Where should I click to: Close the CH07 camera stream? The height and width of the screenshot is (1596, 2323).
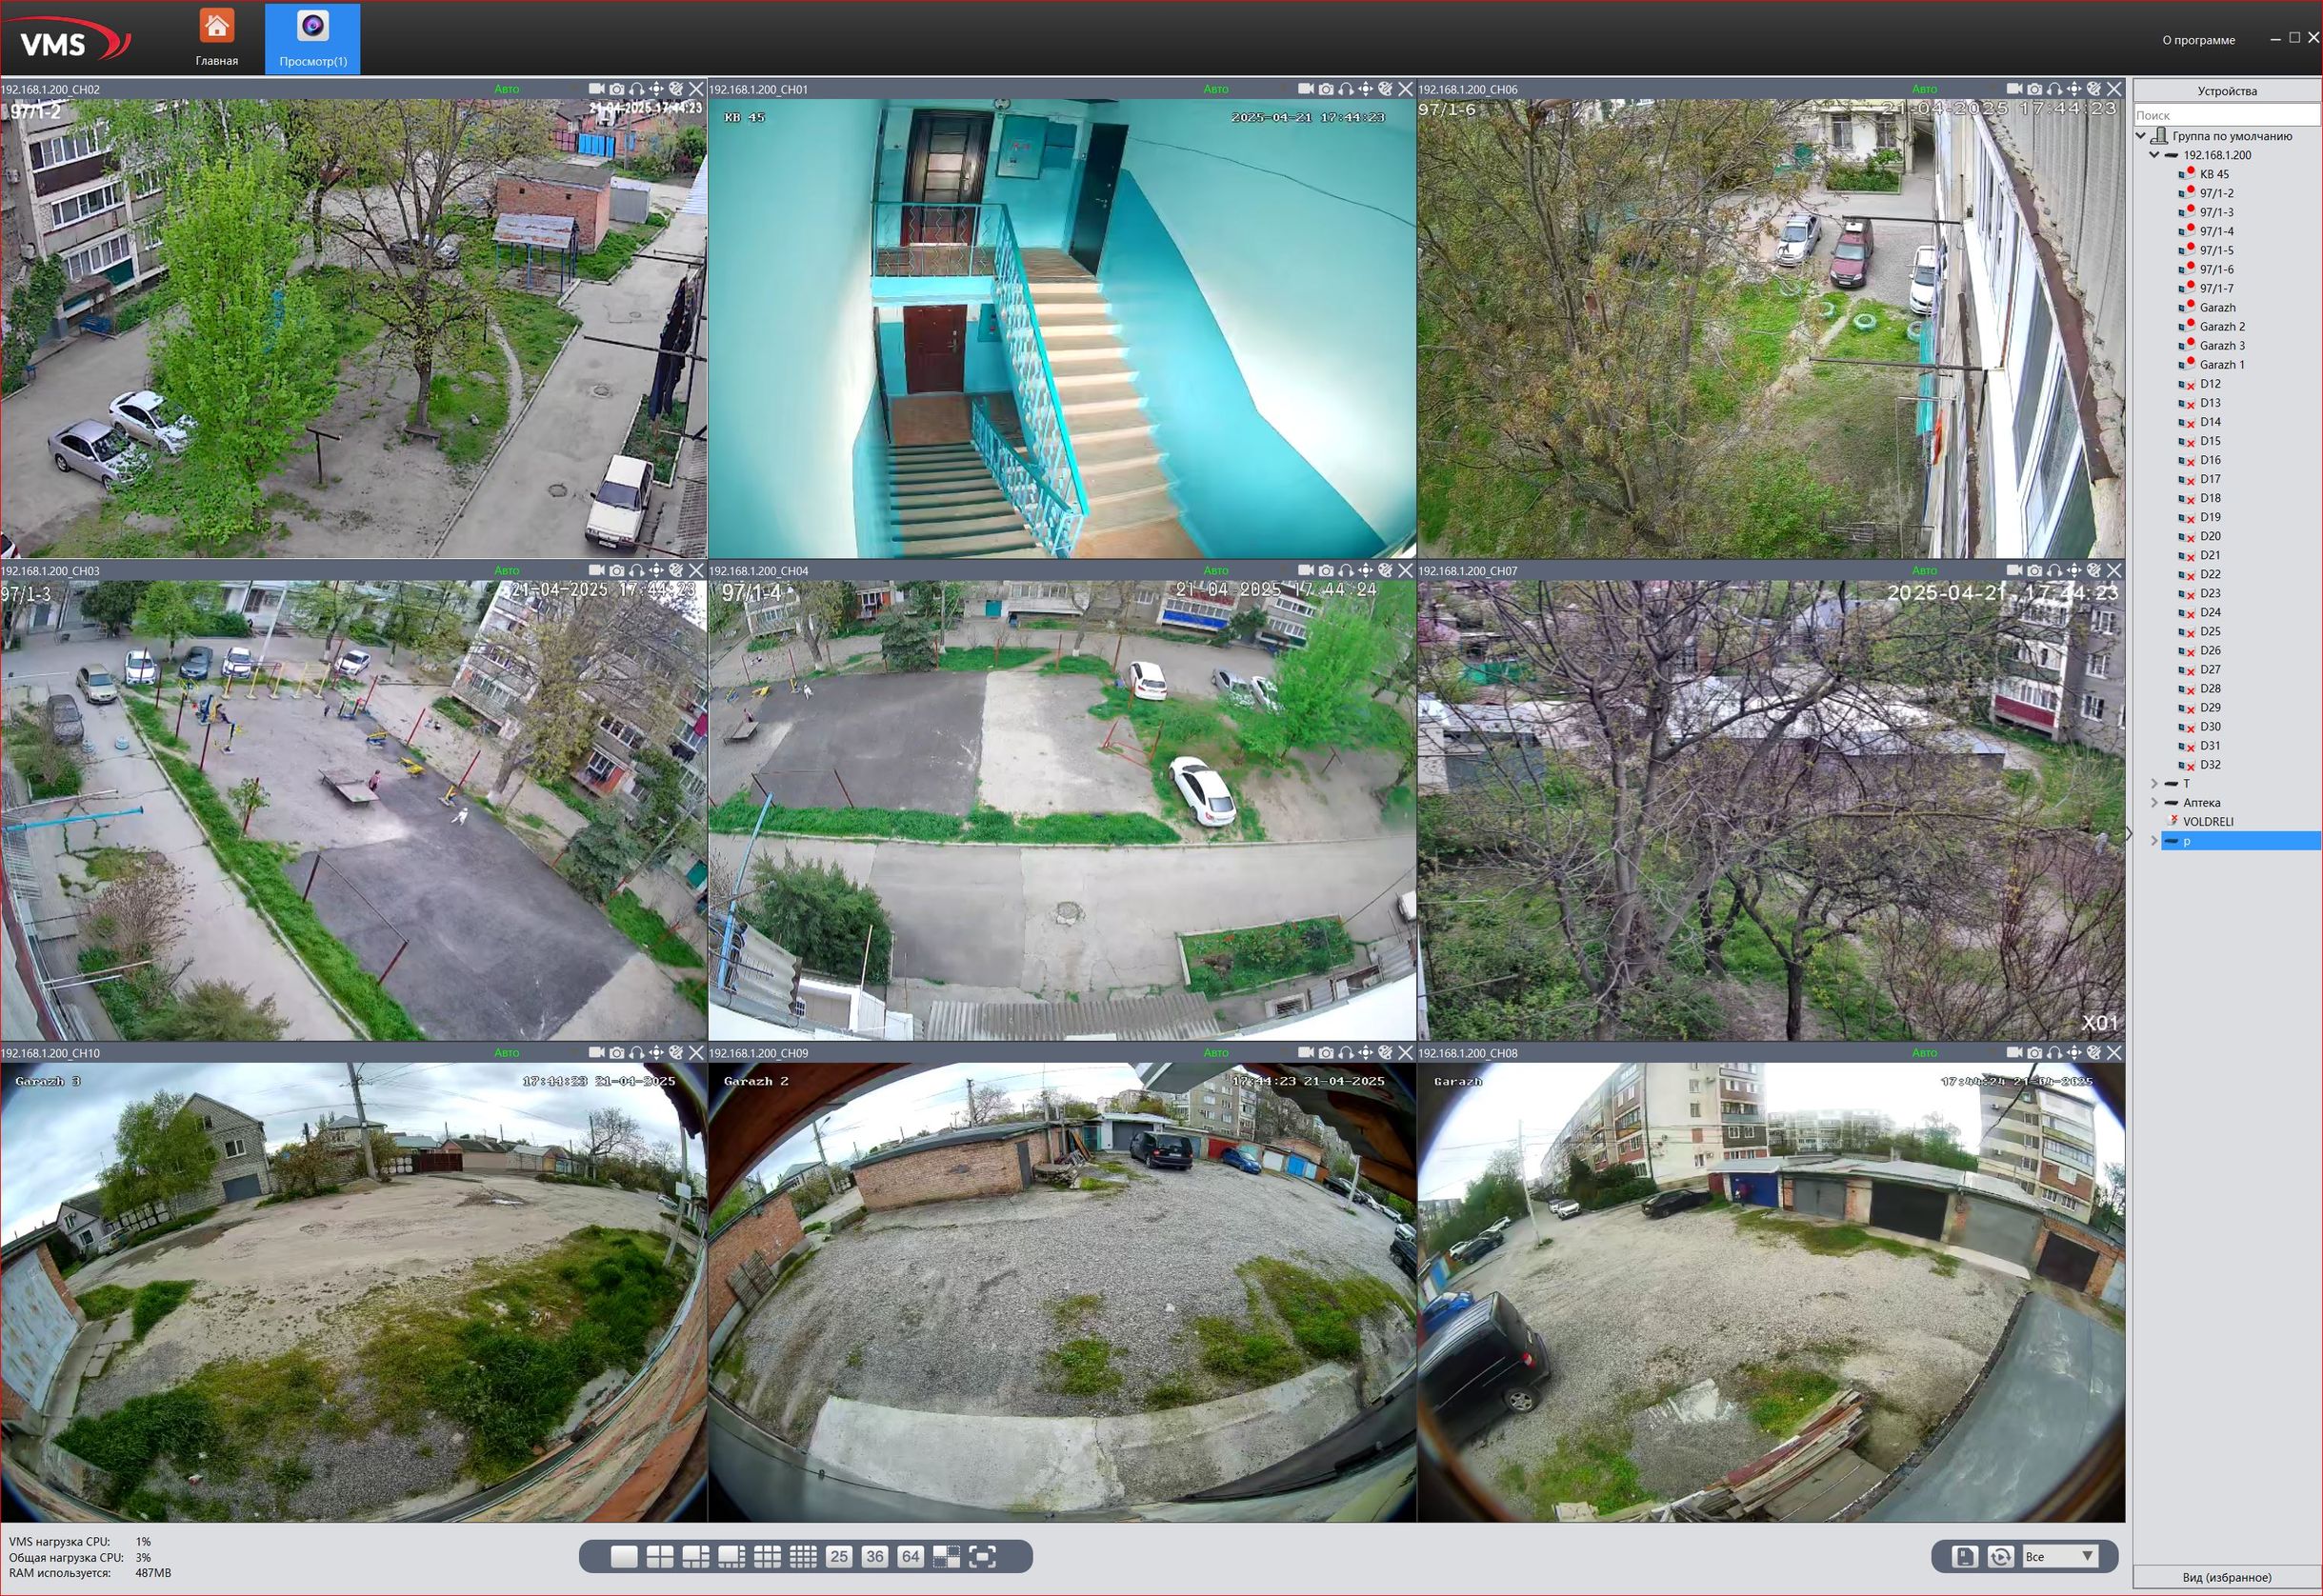click(x=2114, y=571)
